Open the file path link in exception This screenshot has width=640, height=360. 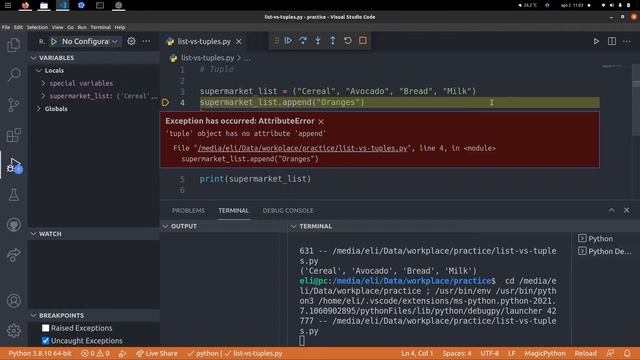click(302, 148)
